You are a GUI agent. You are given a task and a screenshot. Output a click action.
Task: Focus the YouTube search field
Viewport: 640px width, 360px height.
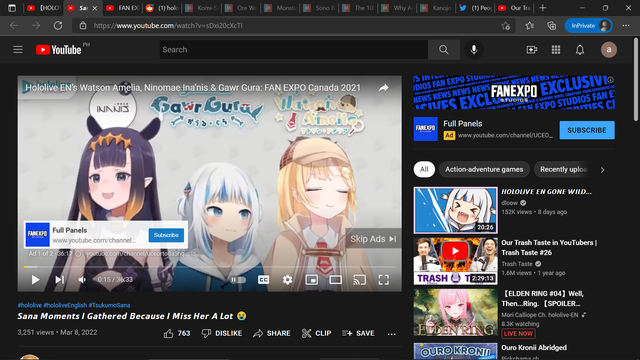click(x=293, y=50)
